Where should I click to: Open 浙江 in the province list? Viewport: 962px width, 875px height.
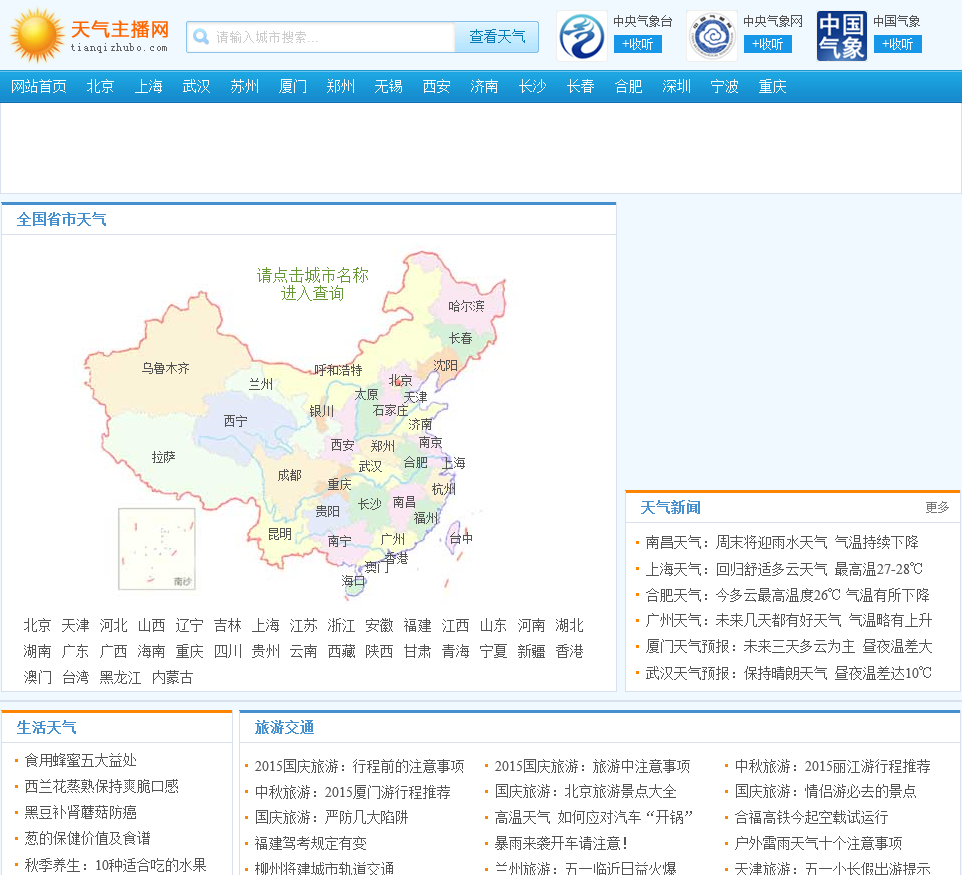[x=341, y=625]
